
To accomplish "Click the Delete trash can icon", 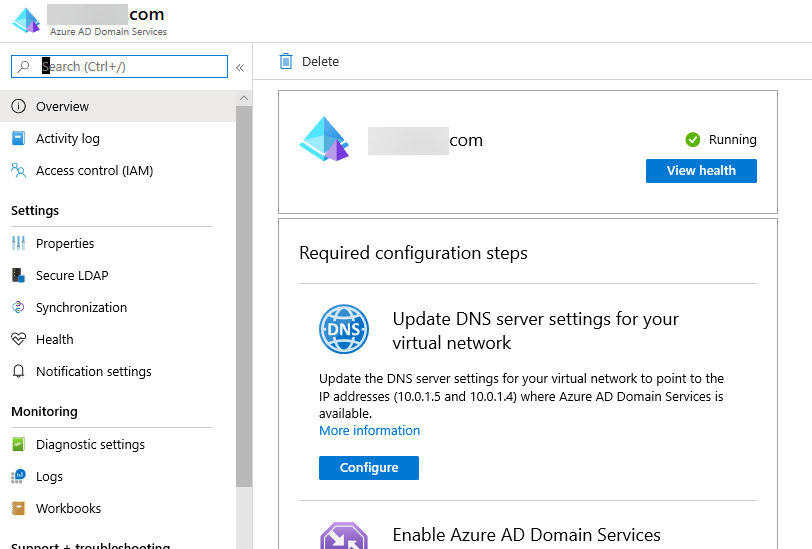I will coord(287,61).
